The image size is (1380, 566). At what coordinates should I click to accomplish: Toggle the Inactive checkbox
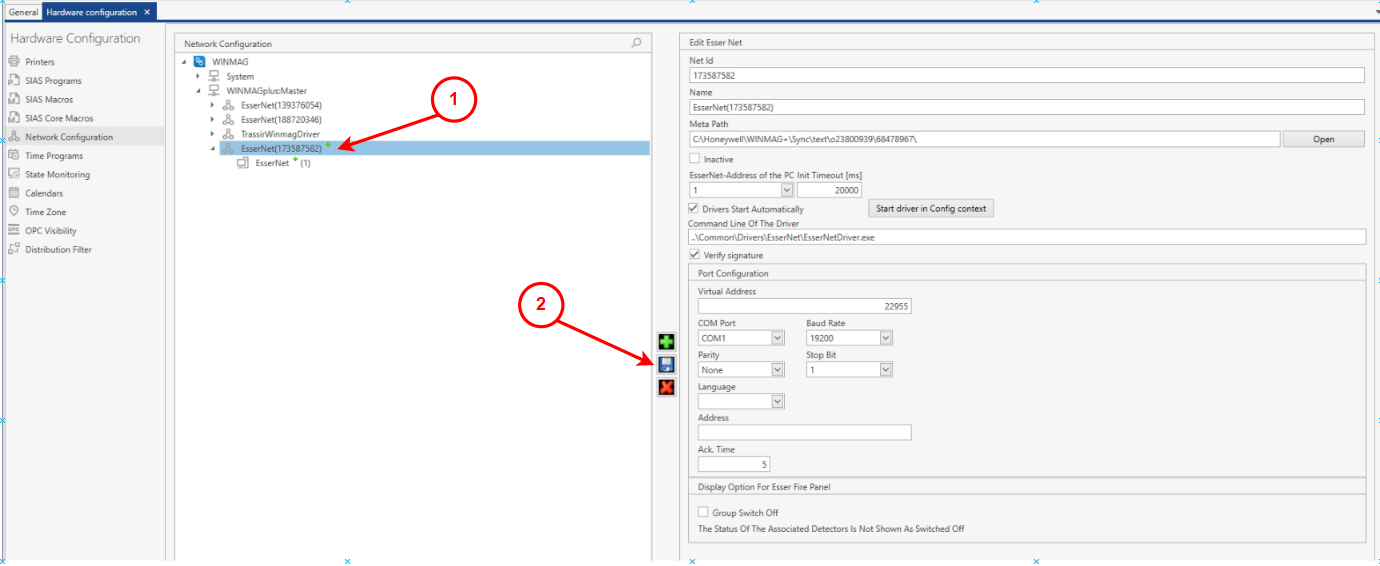tap(695, 158)
